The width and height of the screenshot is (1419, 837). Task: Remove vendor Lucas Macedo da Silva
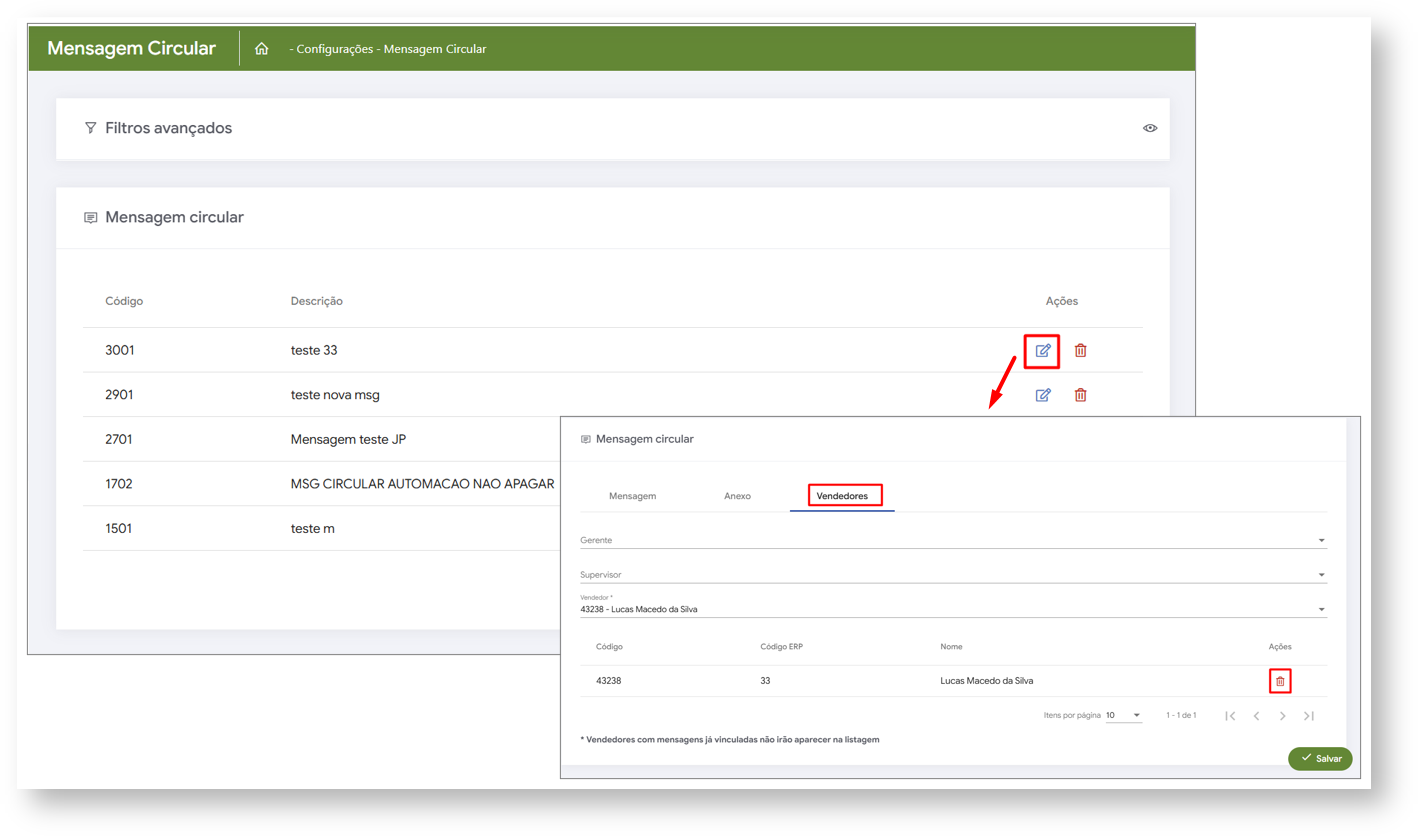(x=1280, y=681)
